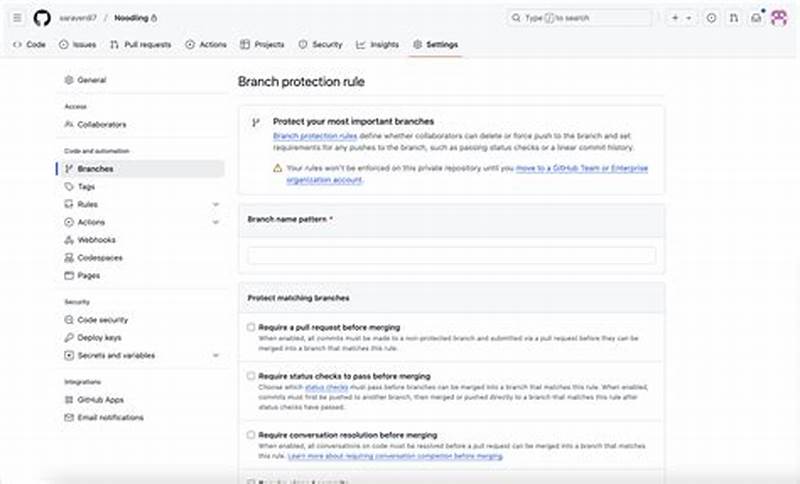This screenshot has width=800, height=484.
Task: Open the create new plus button
Action: click(675, 18)
